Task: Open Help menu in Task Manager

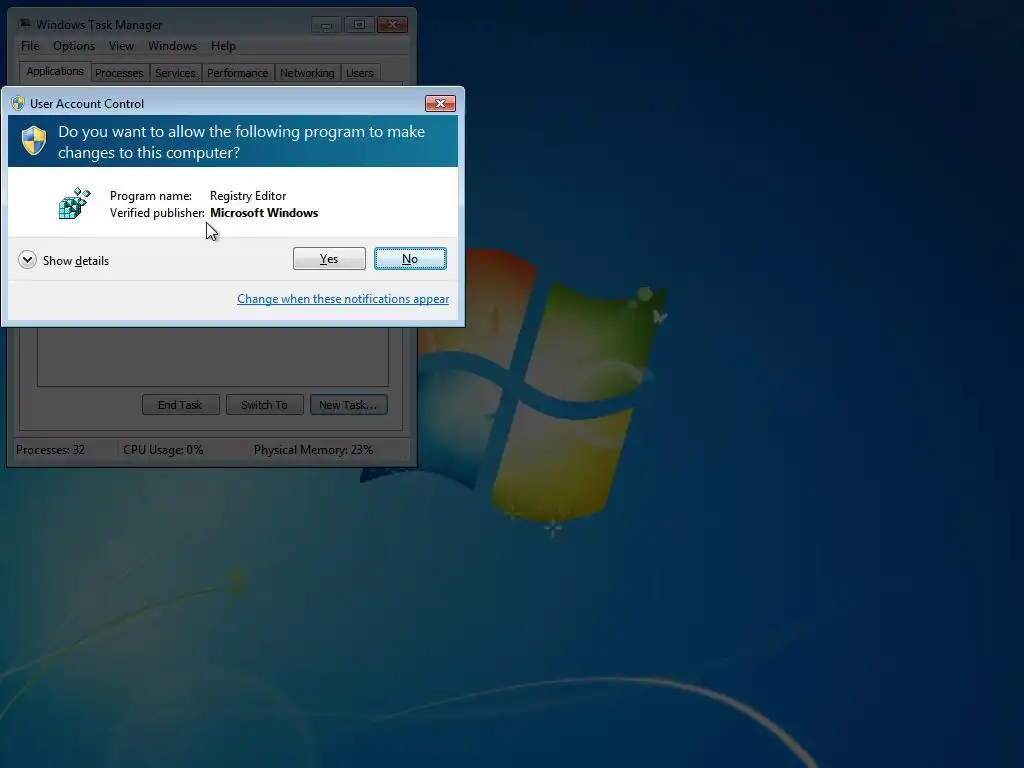Action: pyautogui.click(x=223, y=46)
